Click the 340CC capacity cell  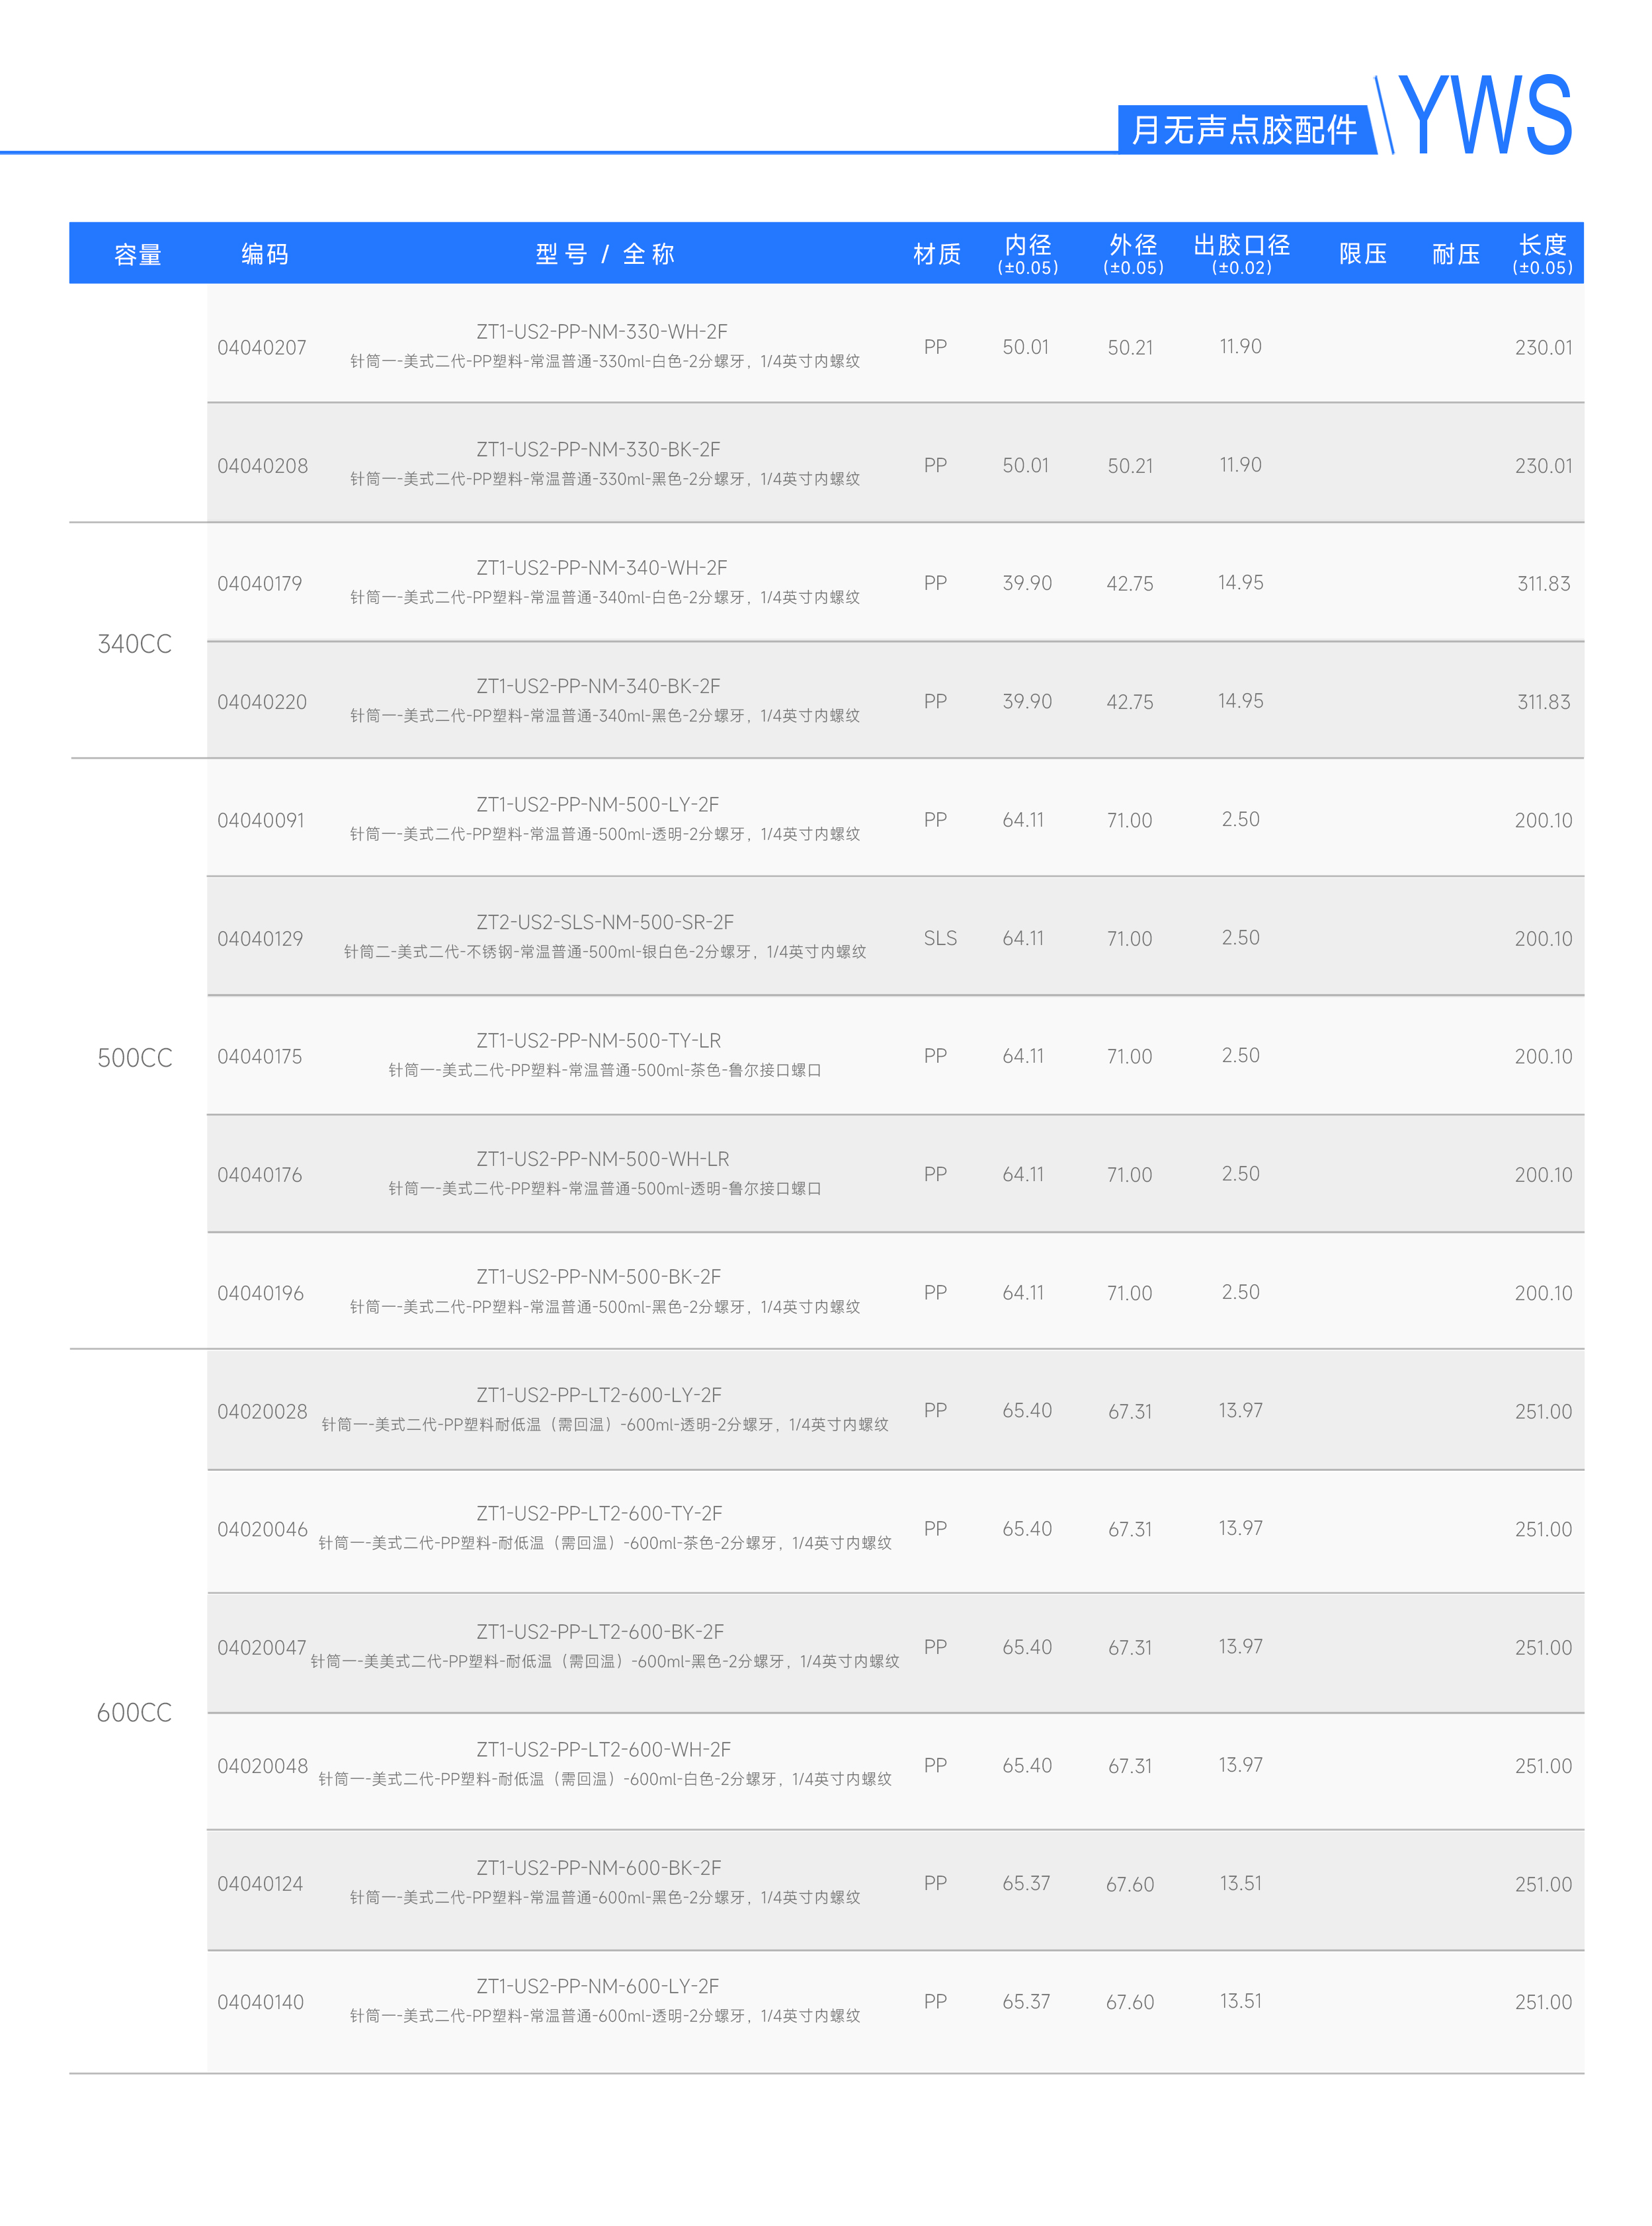click(x=135, y=644)
